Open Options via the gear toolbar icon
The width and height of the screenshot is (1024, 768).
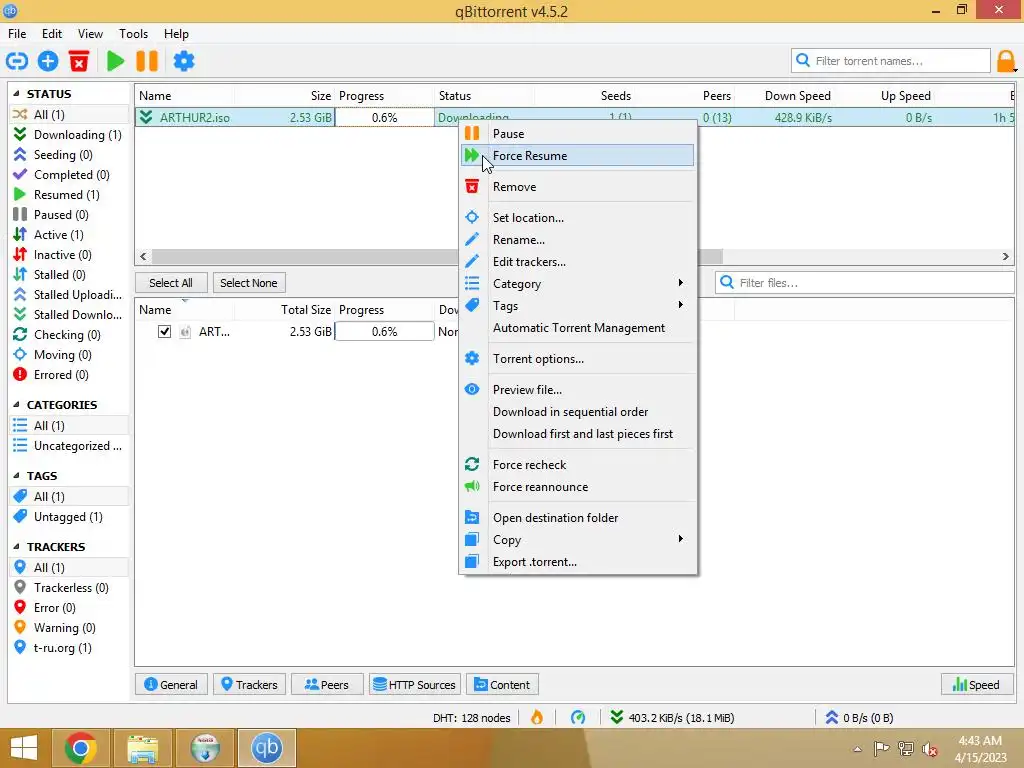click(184, 61)
